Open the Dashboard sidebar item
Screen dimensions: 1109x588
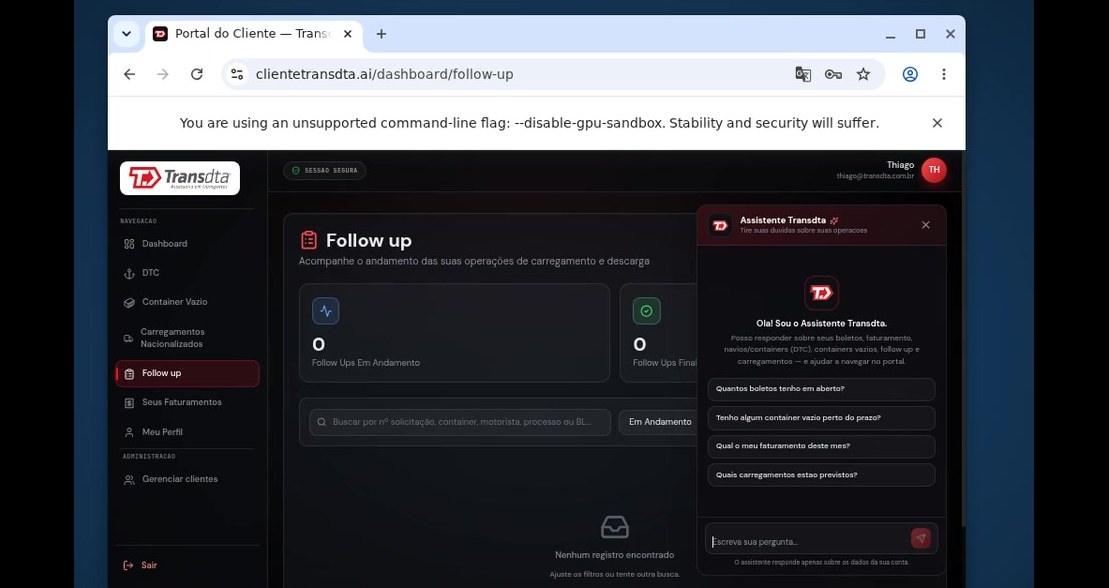click(187, 243)
